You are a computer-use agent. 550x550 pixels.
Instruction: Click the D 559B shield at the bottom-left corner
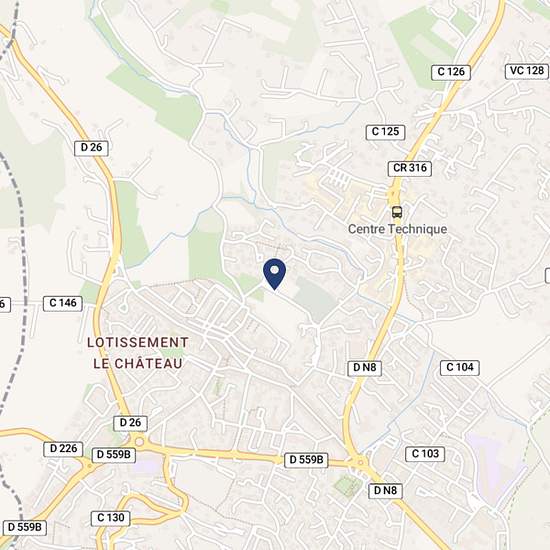coord(25,528)
